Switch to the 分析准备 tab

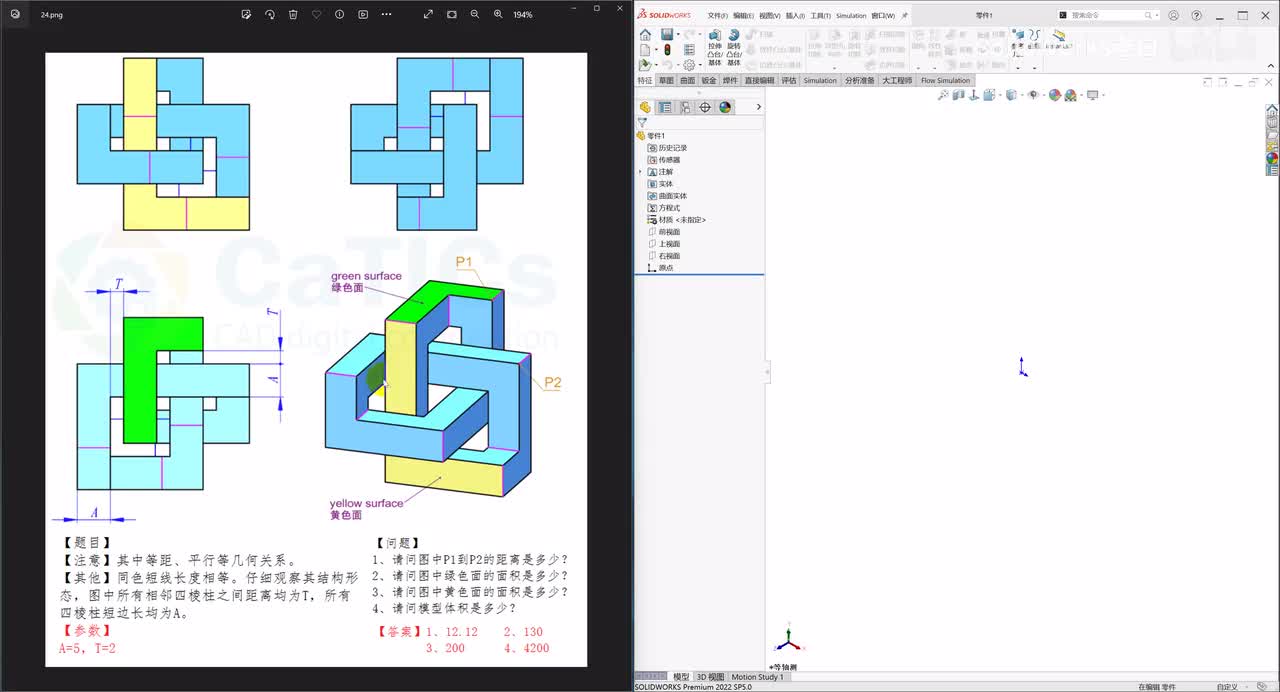(x=860, y=80)
